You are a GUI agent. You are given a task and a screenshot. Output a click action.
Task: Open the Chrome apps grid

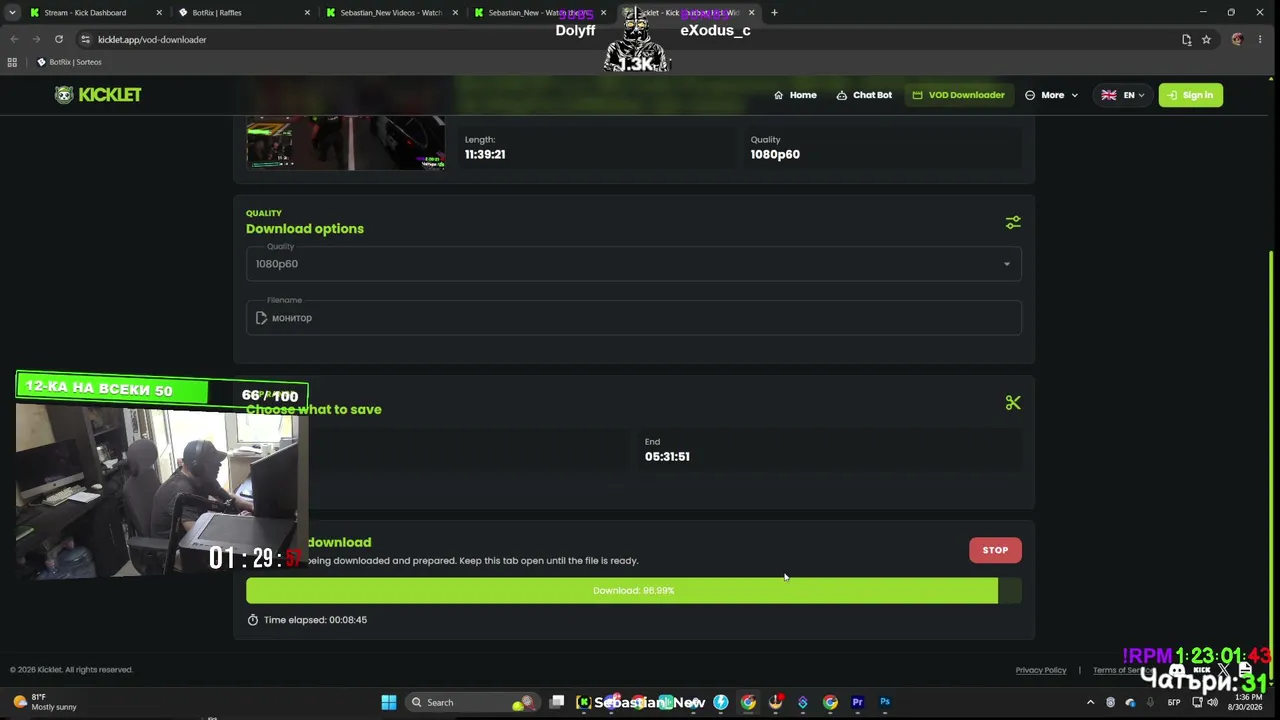(12, 62)
